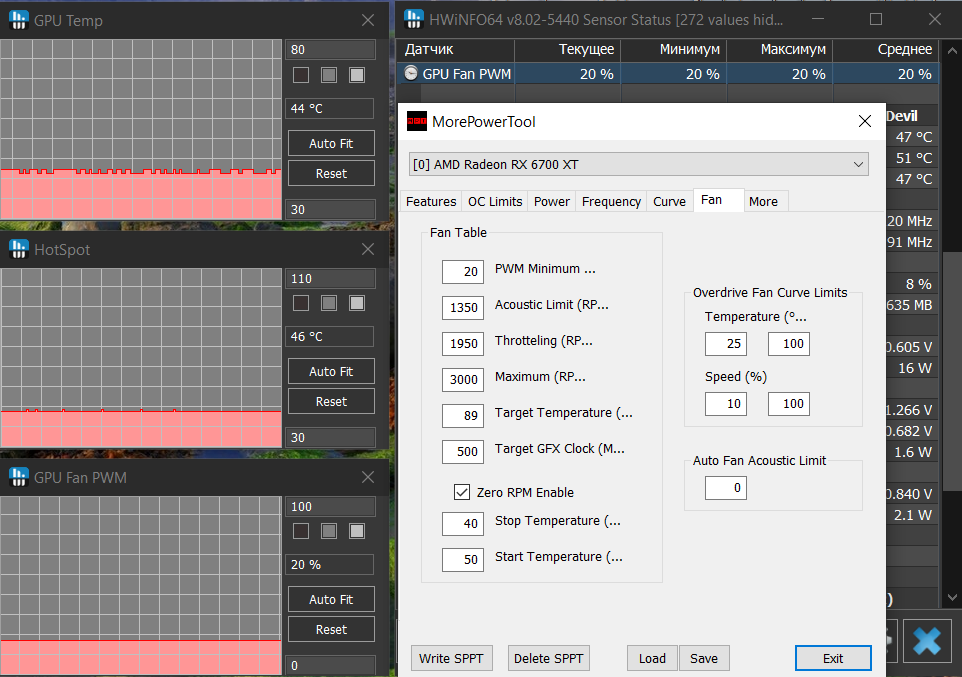This screenshot has width=962, height=677.
Task: Click HotSpot graph upper limit field 110
Action: pos(330,279)
